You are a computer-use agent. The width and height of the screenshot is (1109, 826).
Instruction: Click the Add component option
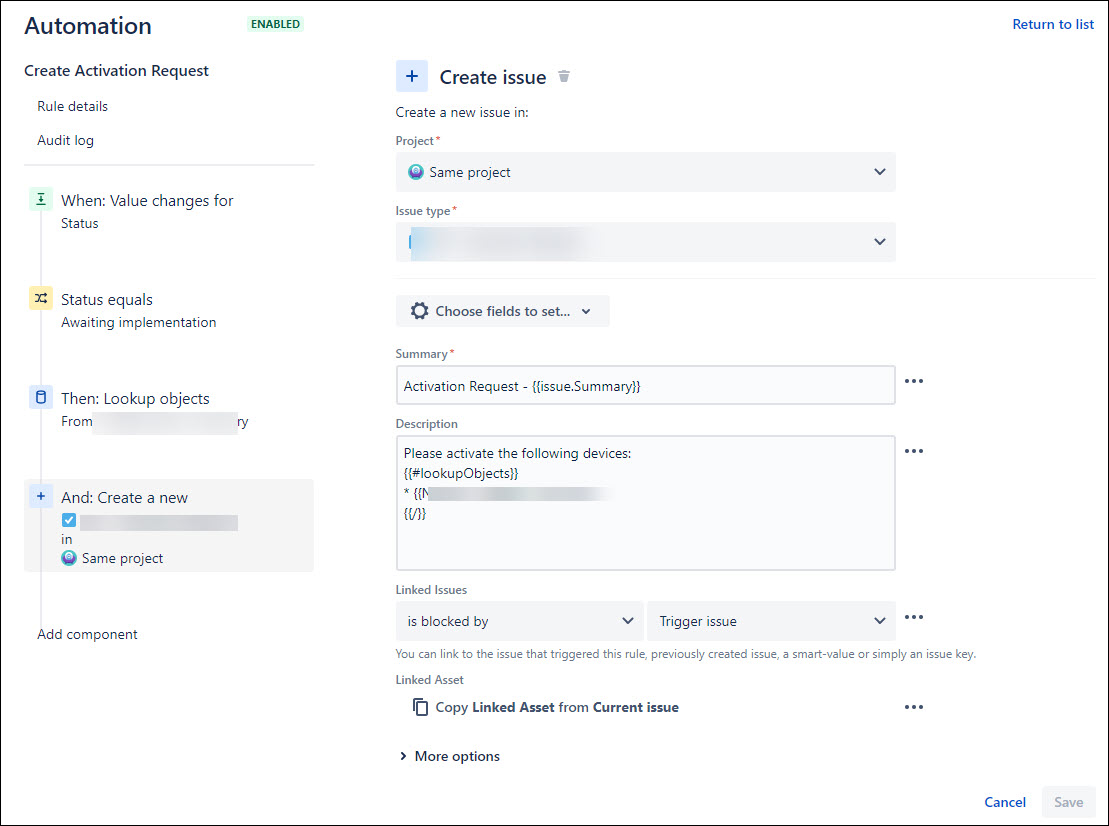coord(87,634)
